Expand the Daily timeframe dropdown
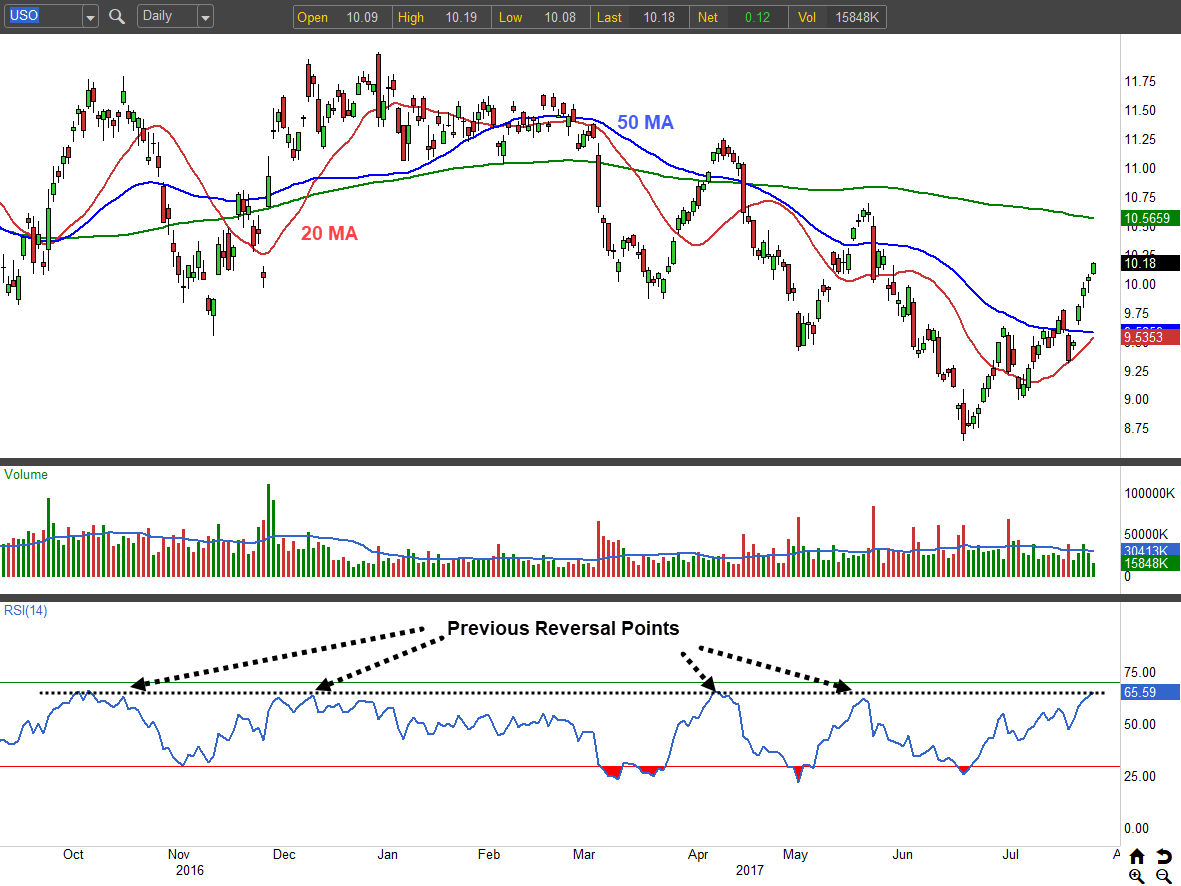Image resolution: width=1181 pixels, height=886 pixels. [205, 17]
